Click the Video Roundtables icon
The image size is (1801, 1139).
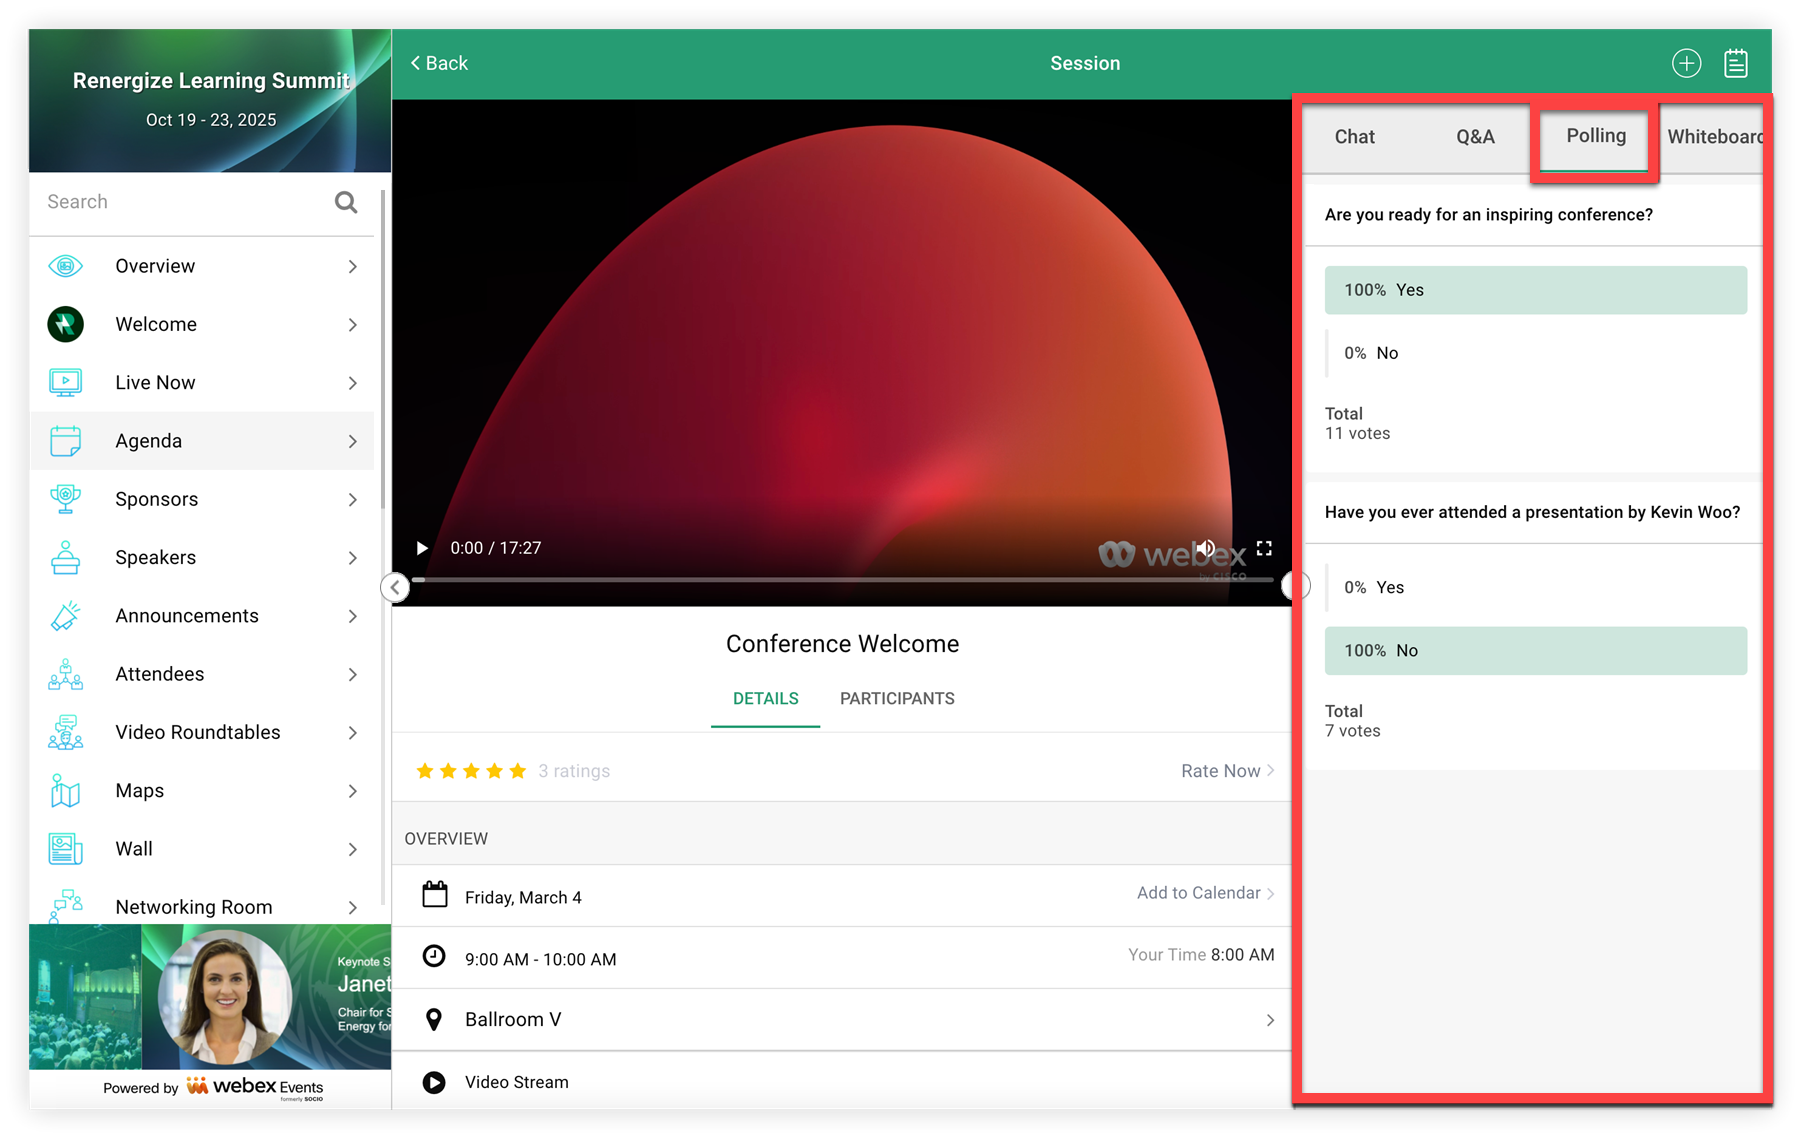click(66, 732)
